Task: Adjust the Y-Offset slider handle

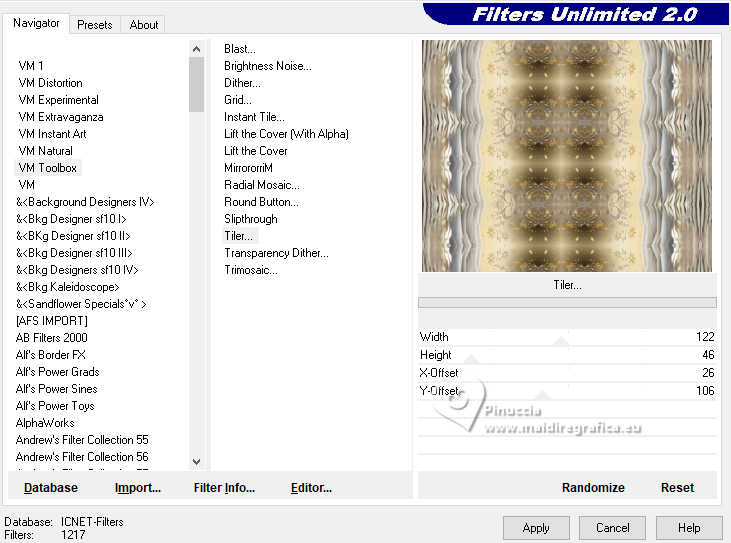Action: (x=542, y=396)
